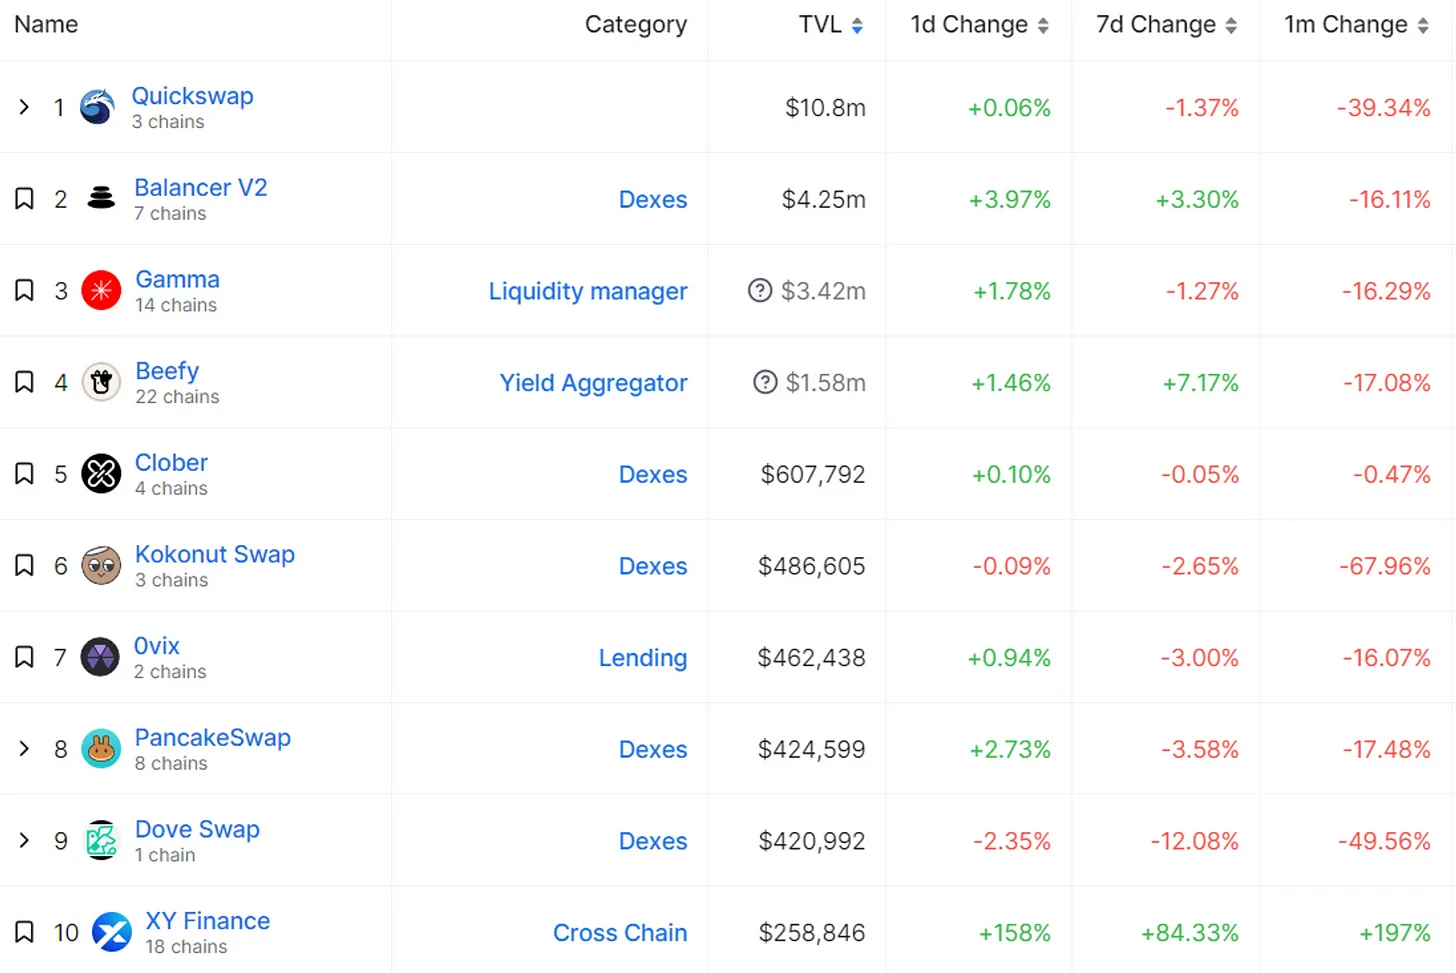Screen dimensions: 1456x973
Task: Click the Beefy cow logo icon
Action: [101, 382]
